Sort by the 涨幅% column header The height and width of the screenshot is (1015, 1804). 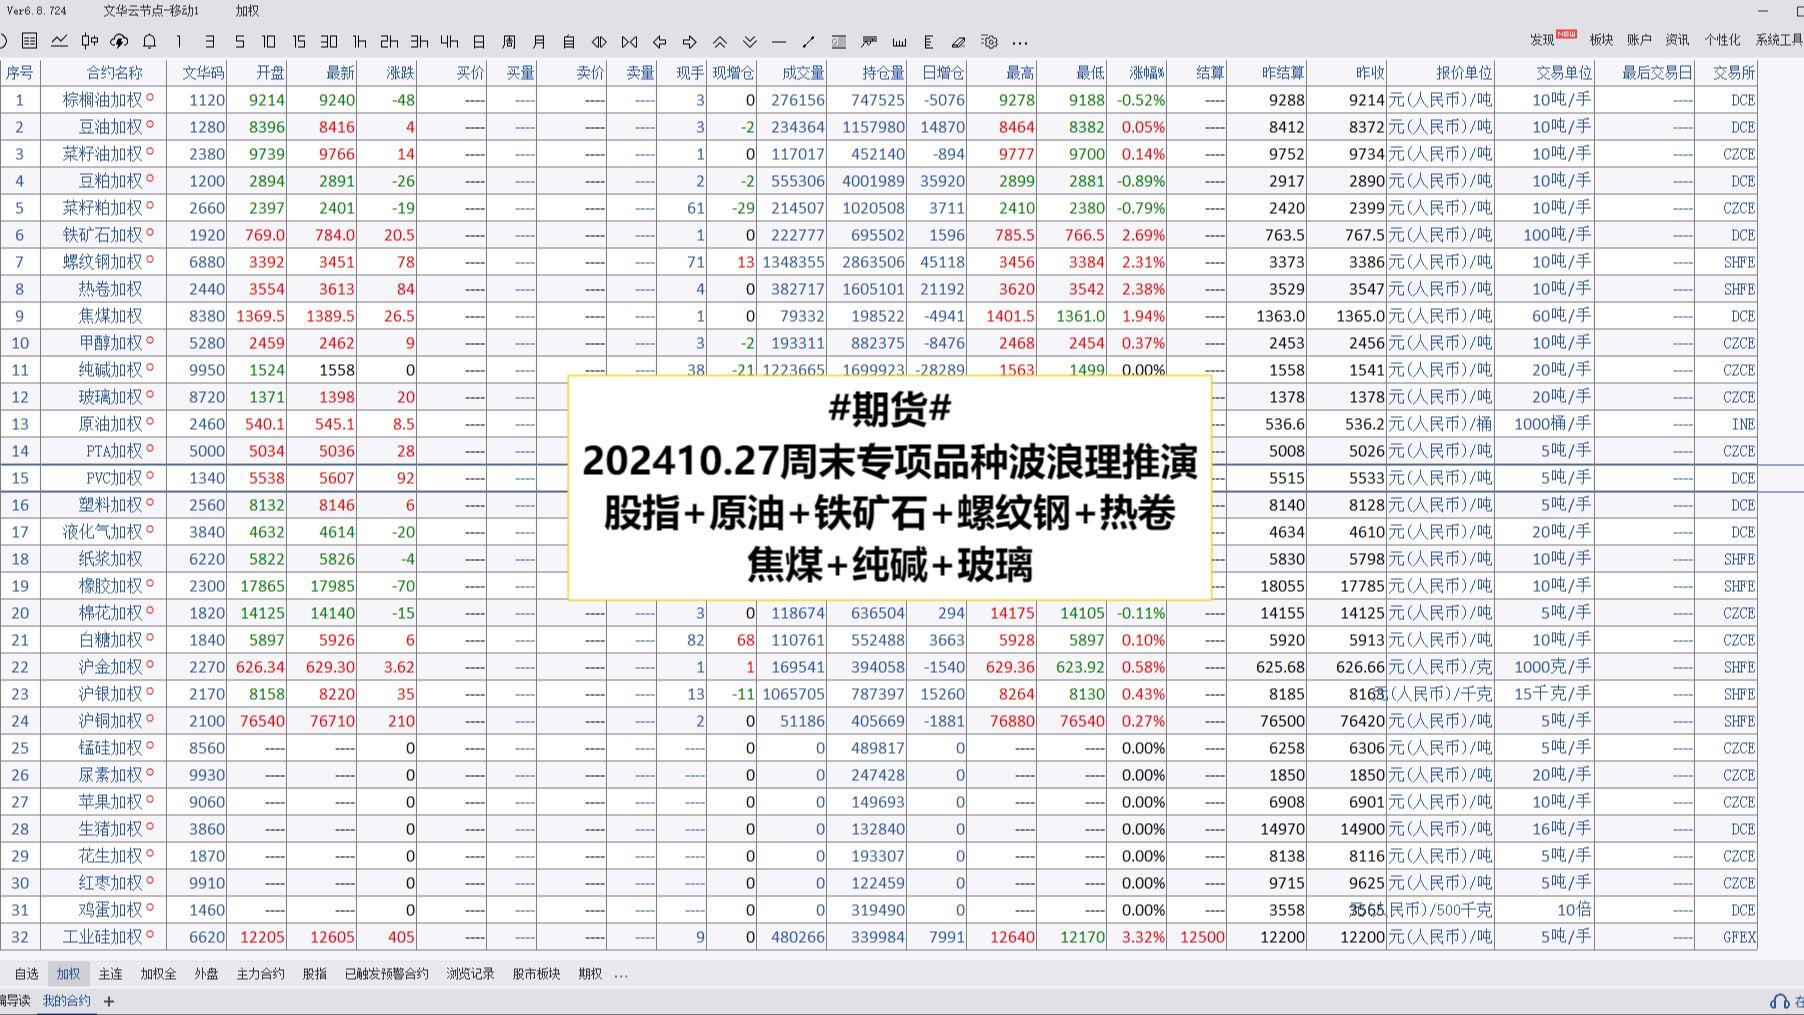click(1147, 72)
